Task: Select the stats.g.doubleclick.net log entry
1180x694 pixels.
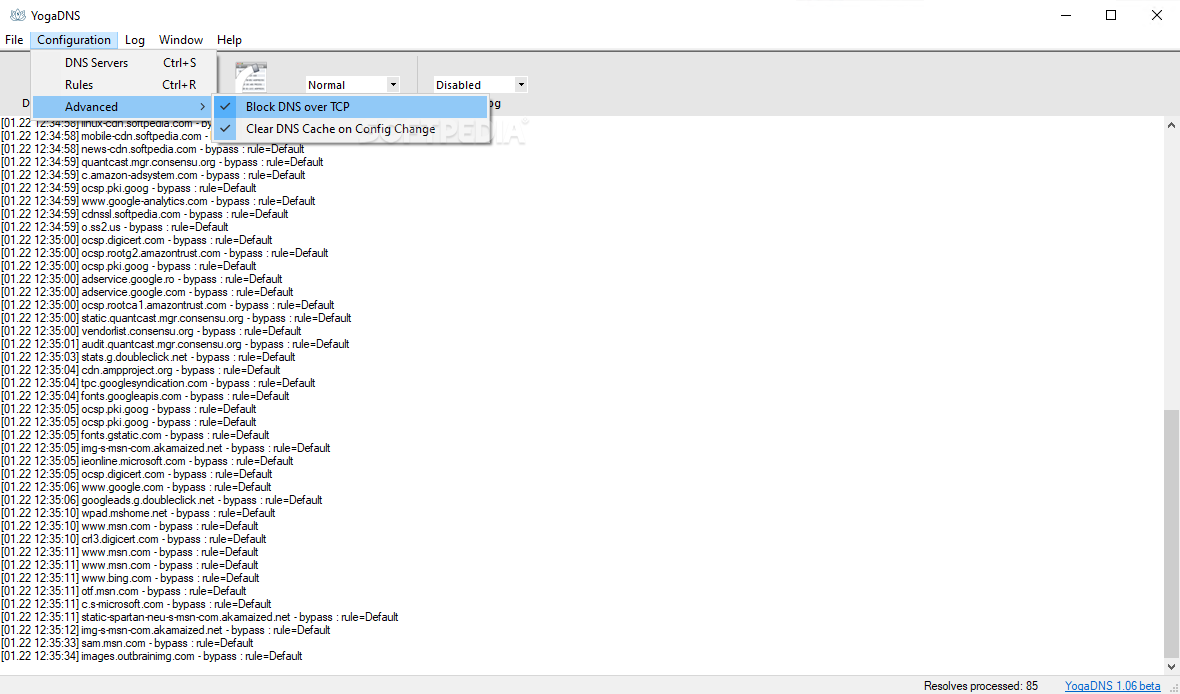Action: coord(148,357)
